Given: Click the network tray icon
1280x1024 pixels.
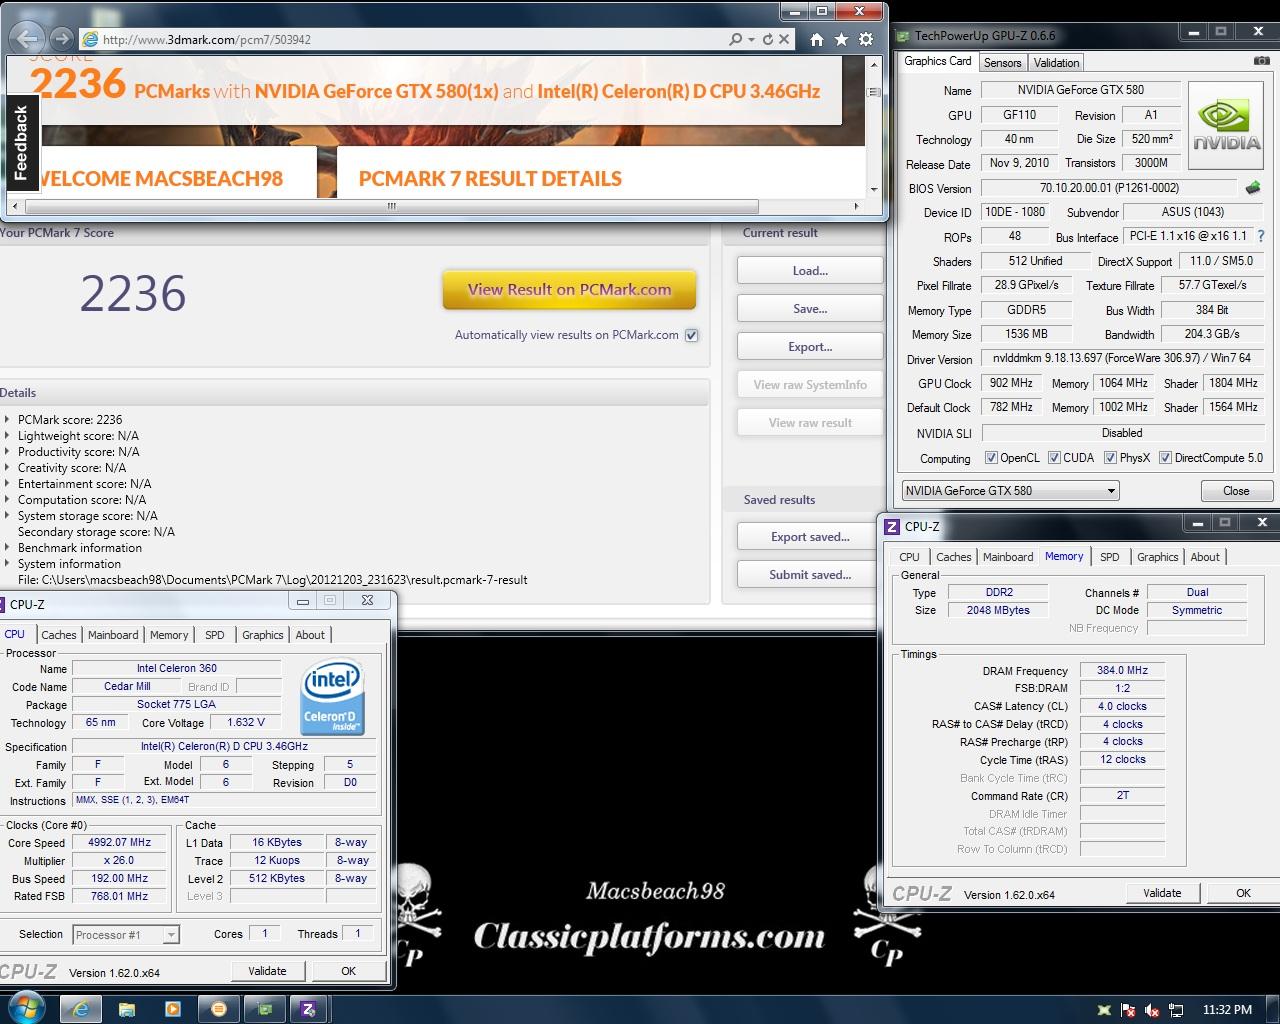Looking at the screenshot, I should [1176, 1010].
